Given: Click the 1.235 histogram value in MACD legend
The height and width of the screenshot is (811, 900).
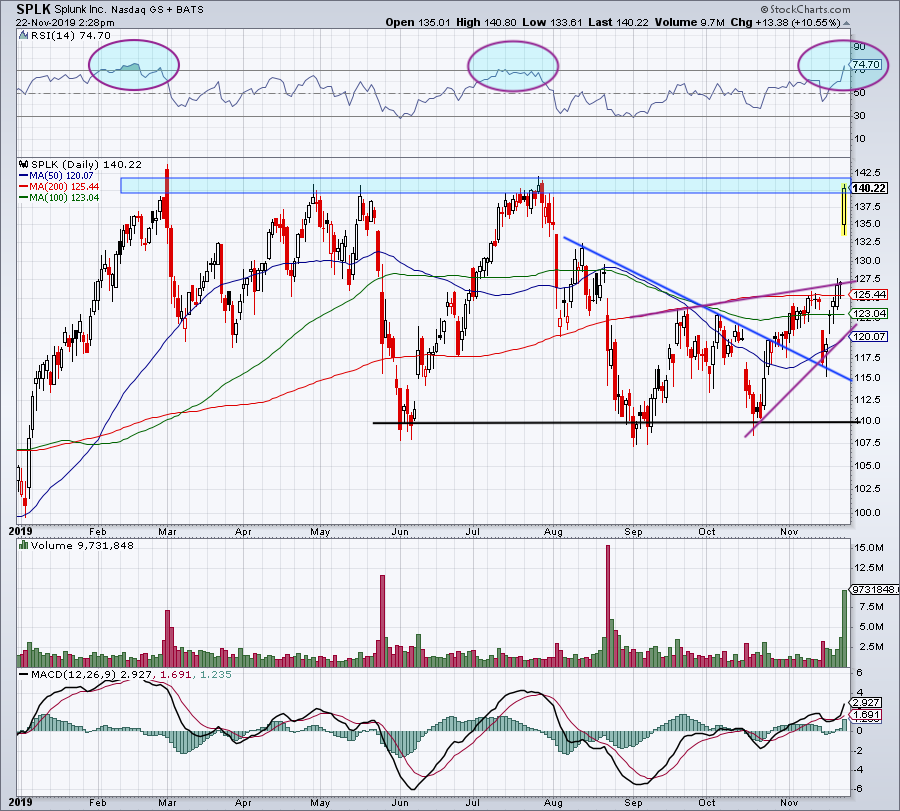Looking at the screenshot, I should 215,674.
